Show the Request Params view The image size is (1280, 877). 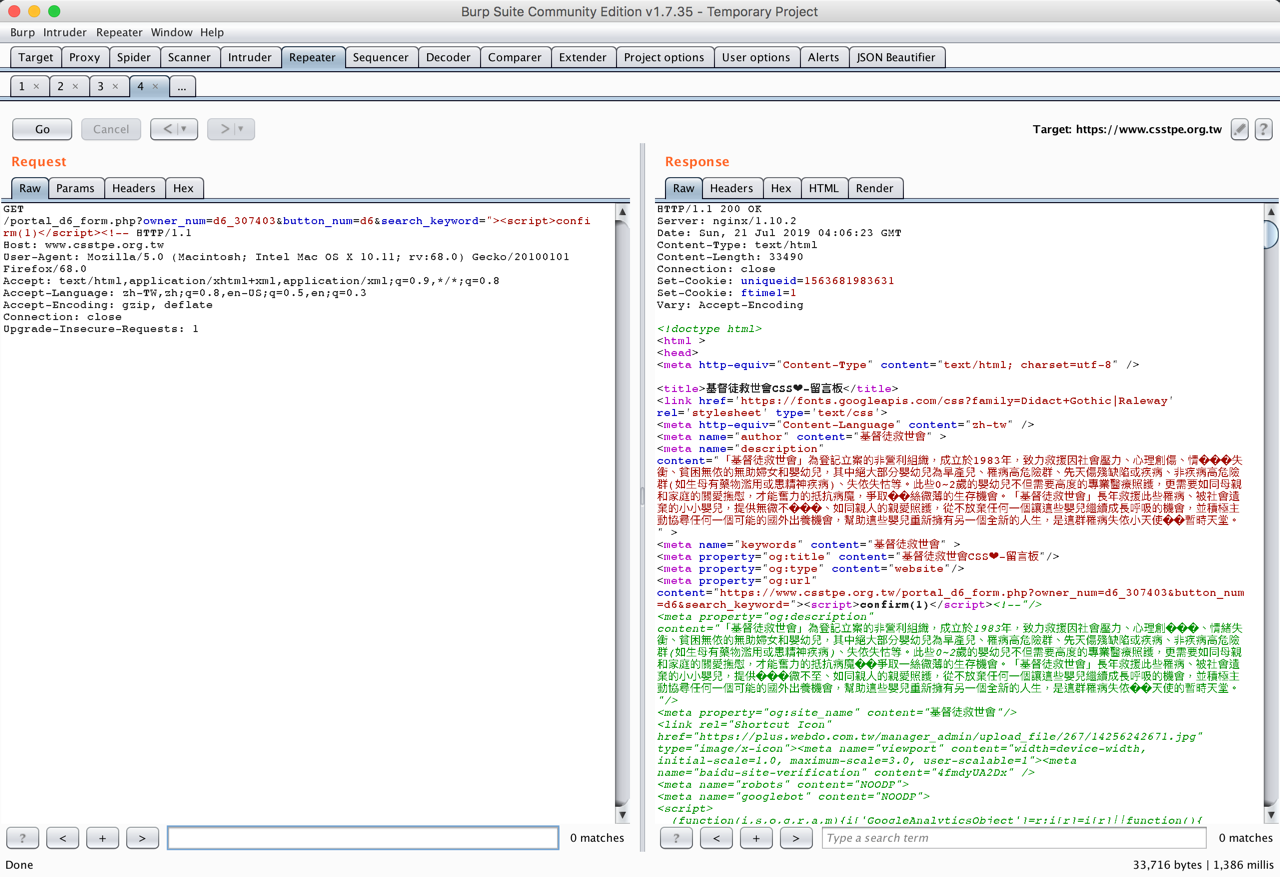point(75,188)
